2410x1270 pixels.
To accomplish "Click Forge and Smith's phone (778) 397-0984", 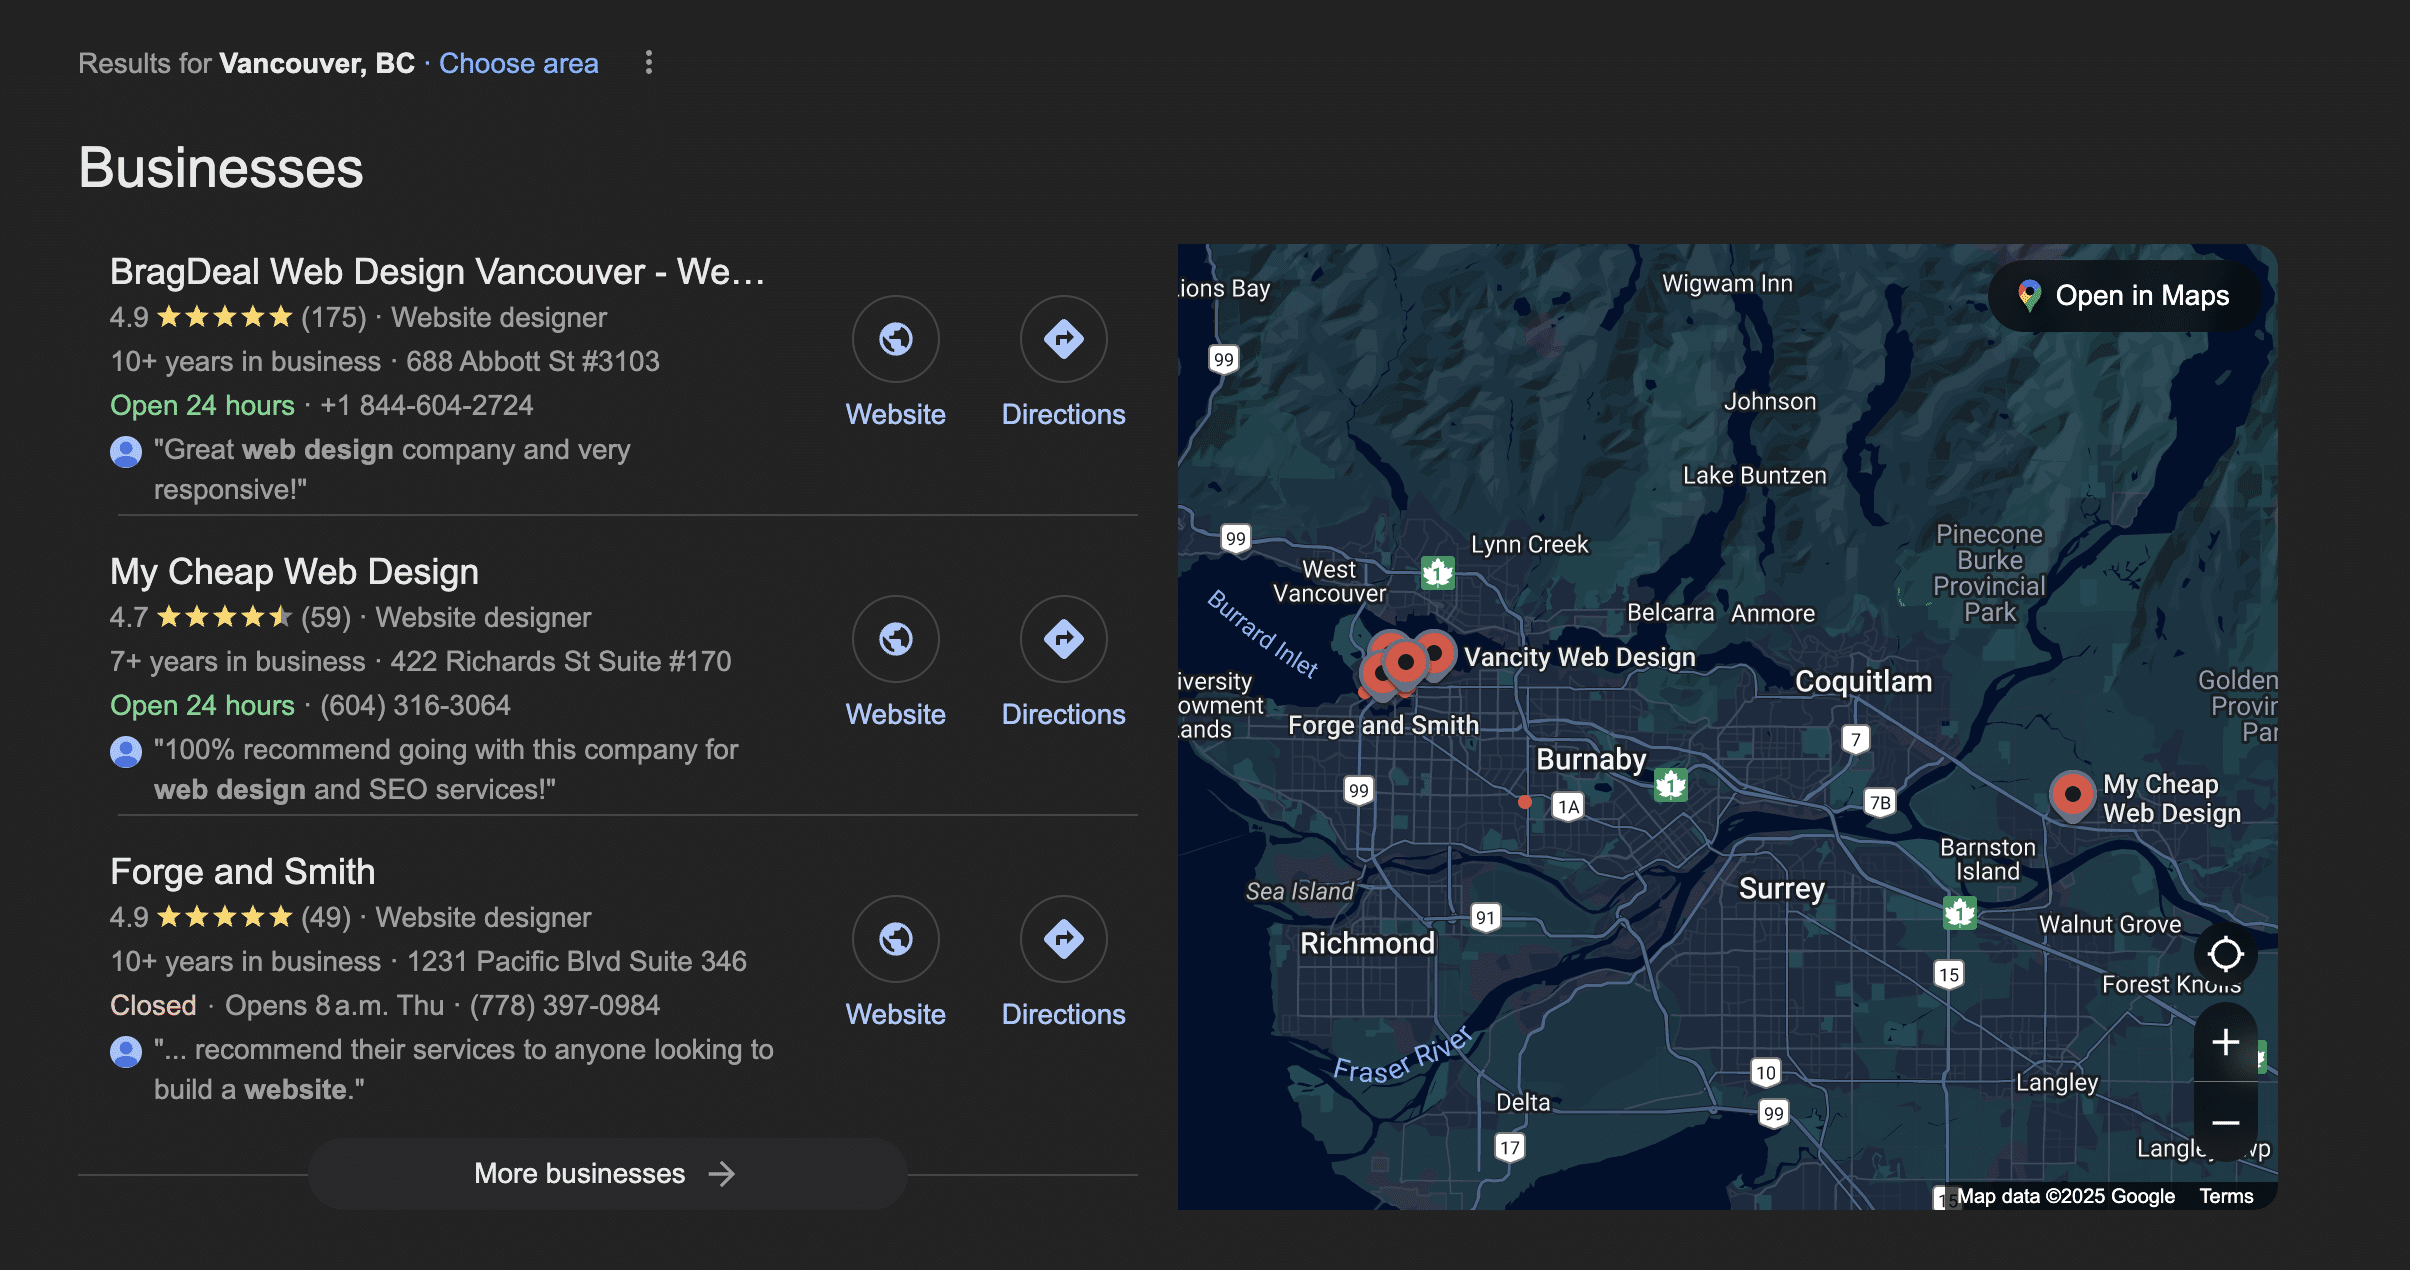I will pos(565,1005).
